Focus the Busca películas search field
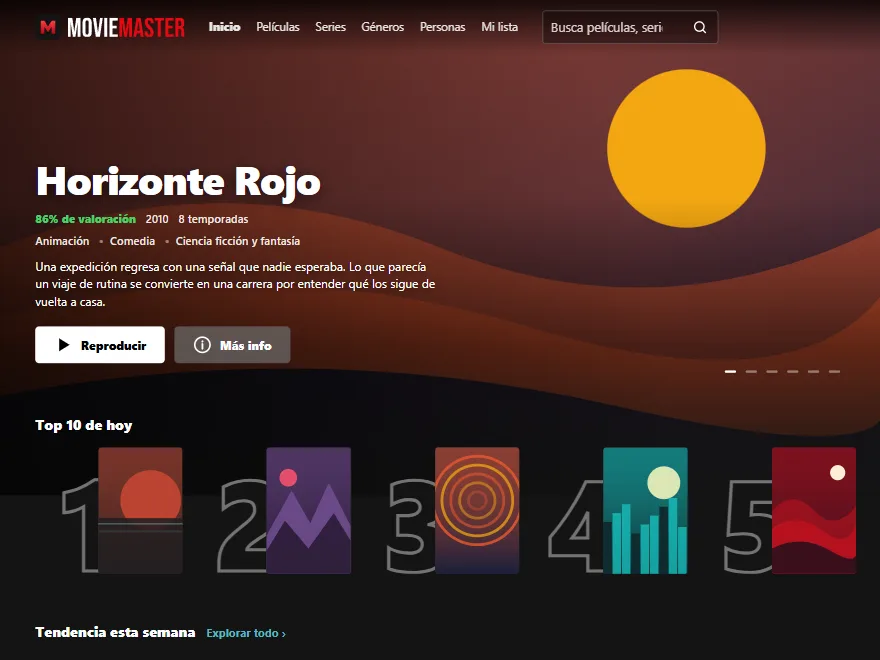This screenshot has height=660, width=880. tap(630, 27)
